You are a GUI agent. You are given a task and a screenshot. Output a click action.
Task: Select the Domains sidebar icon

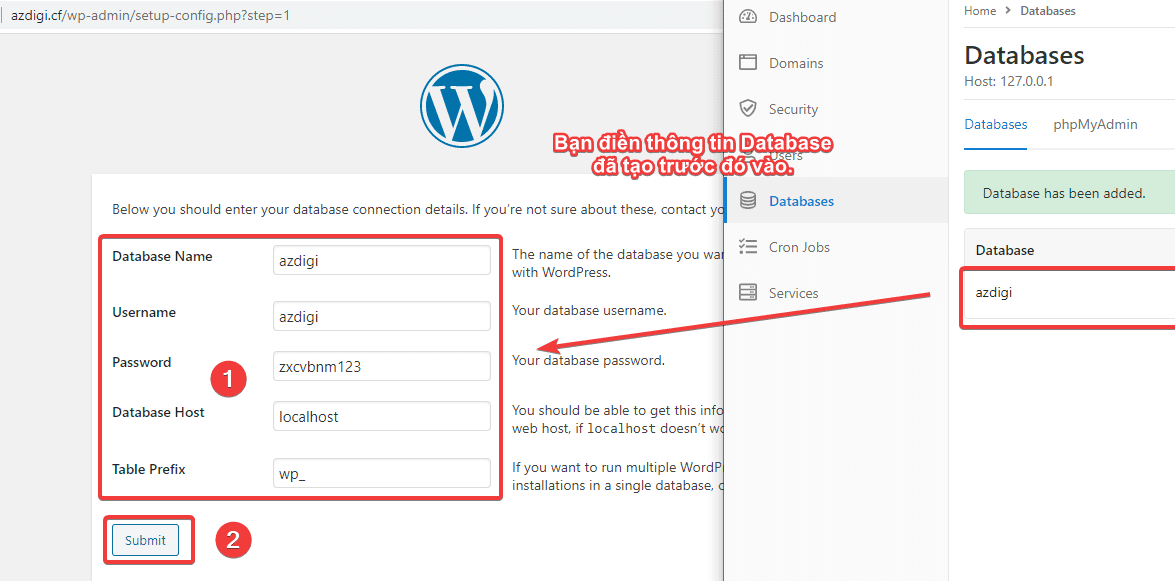(748, 62)
